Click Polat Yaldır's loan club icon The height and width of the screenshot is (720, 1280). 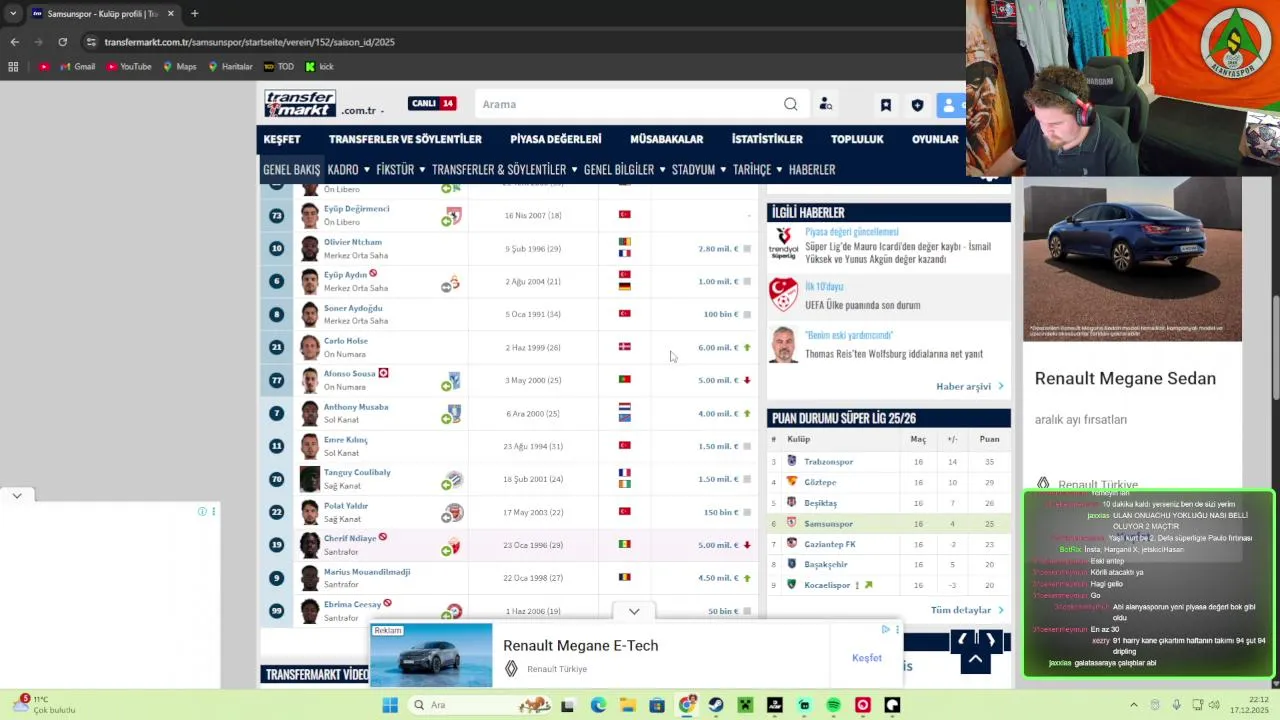454,512
